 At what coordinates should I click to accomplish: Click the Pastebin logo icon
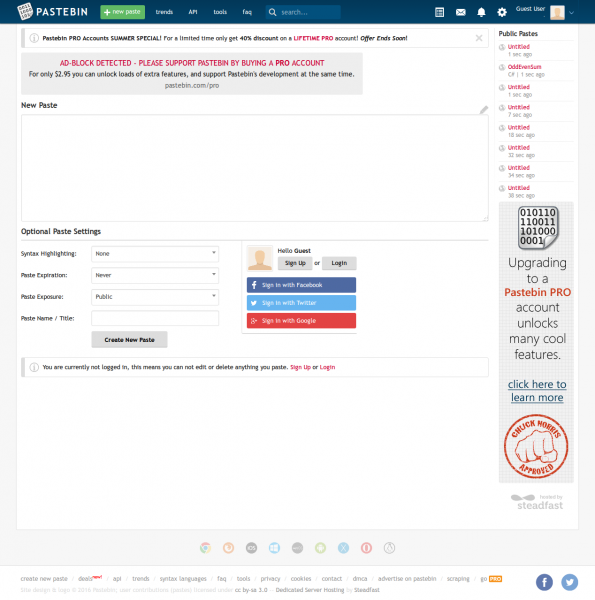pos(25,11)
